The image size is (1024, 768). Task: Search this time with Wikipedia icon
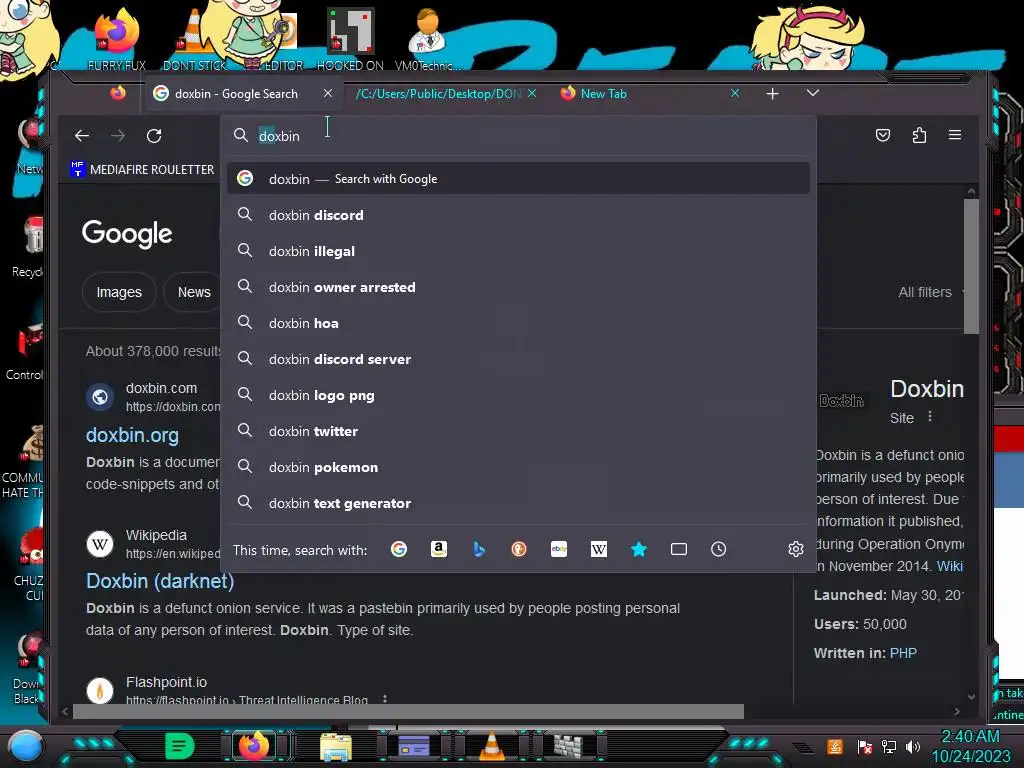click(599, 549)
